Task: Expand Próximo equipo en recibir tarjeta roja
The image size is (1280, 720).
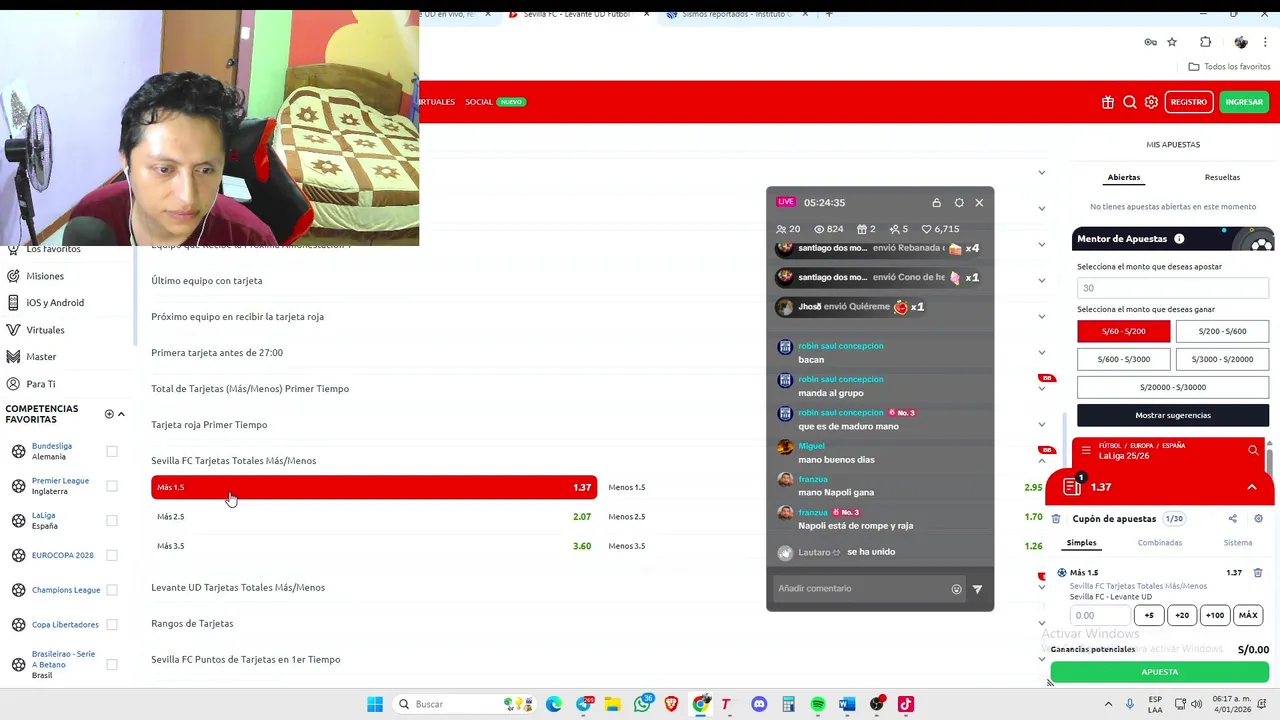Action: (x=1041, y=317)
